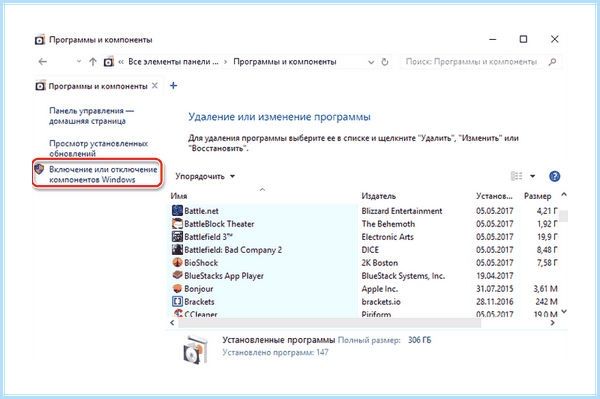Image resolution: width=600 pixels, height=399 pixels.
Task: Click publisher BlueStack Systems, Inc.
Action: point(403,276)
